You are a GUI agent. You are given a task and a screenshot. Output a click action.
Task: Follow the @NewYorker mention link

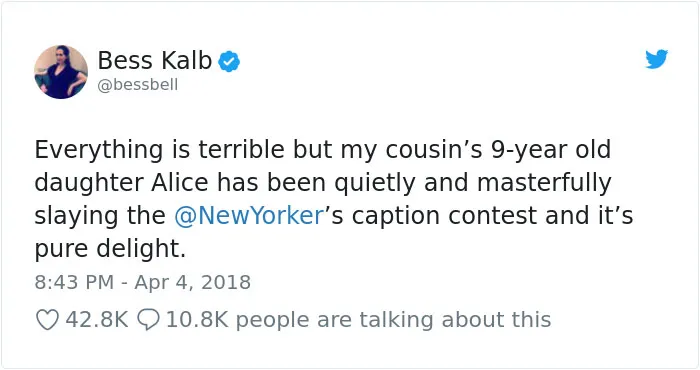pos(249,216)
